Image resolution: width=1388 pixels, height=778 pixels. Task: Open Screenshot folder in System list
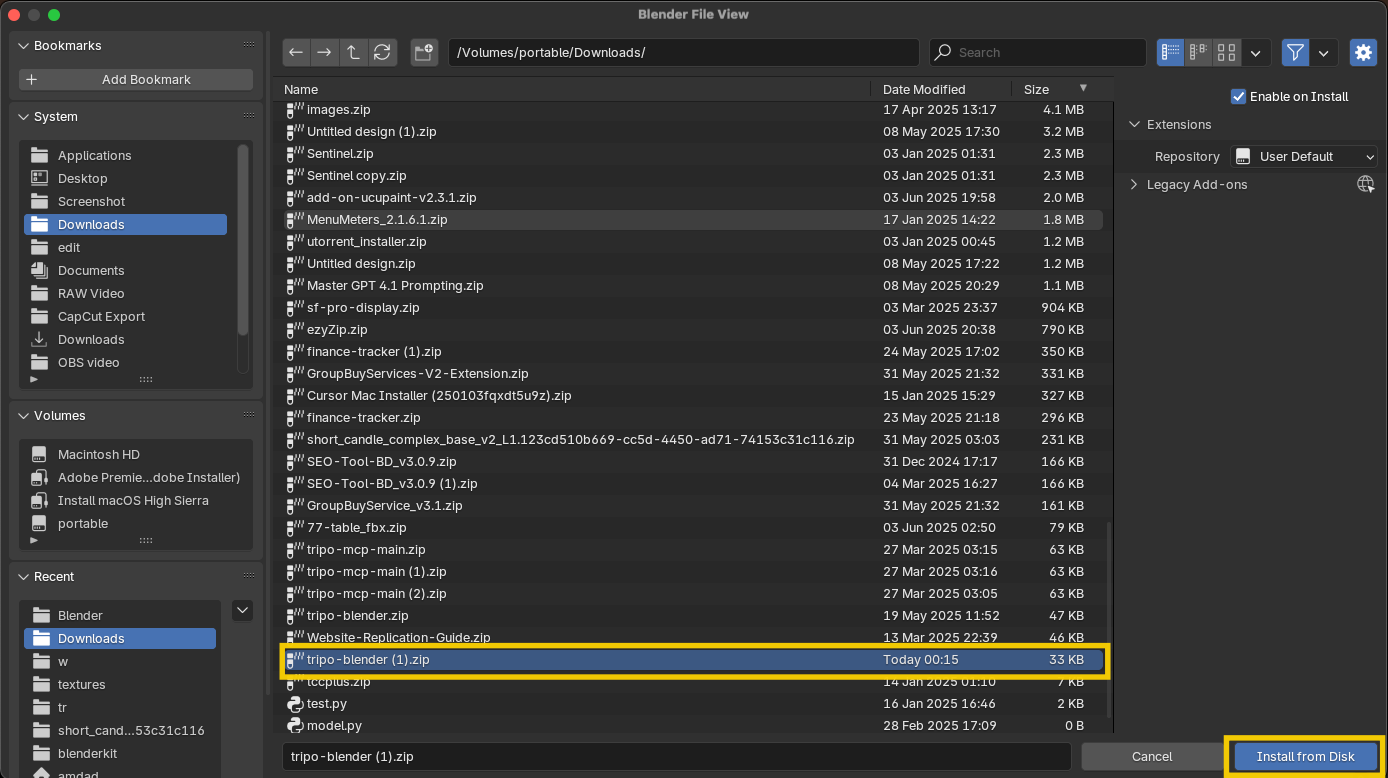[125, 201]
